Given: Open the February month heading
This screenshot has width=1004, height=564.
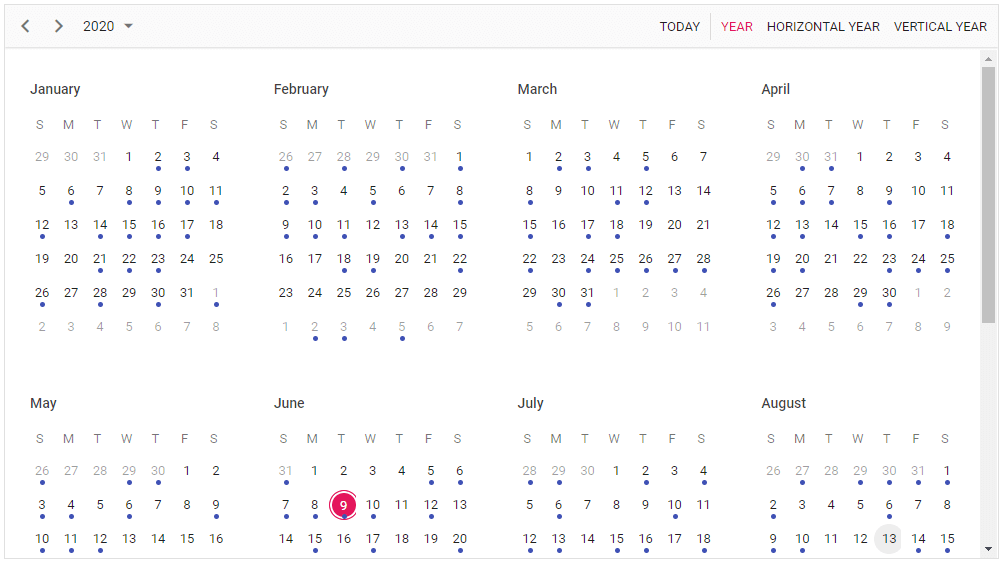Looking at the screenshot, I should point(301,89).
